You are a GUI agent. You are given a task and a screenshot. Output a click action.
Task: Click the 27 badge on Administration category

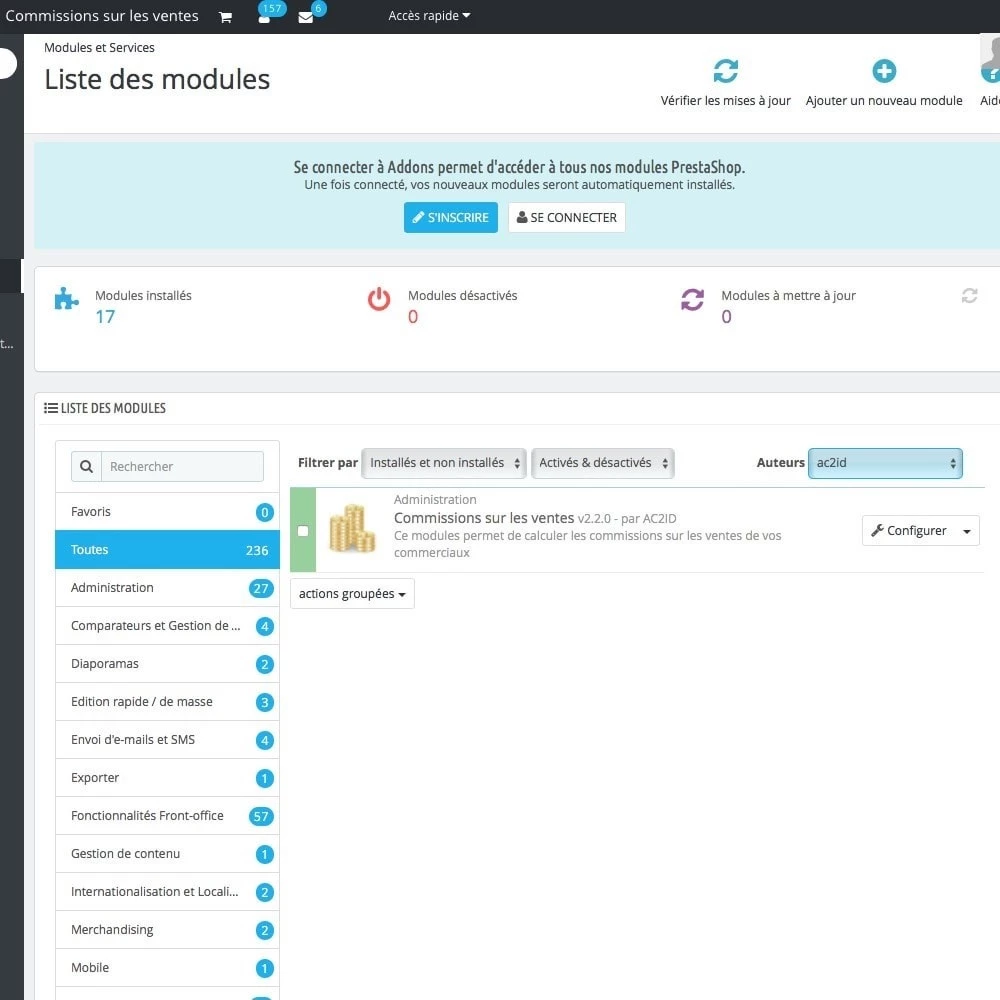pyautogui.click(x=261, y=589)
